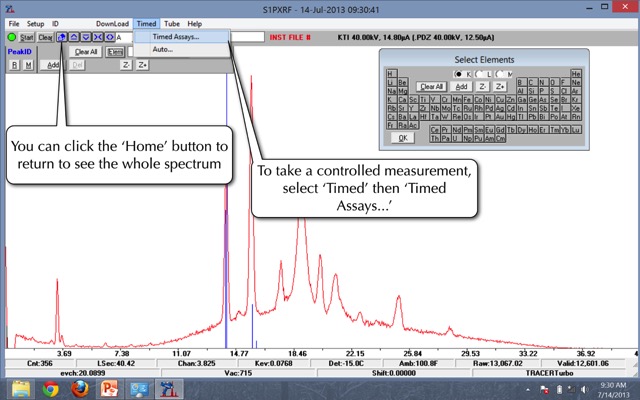Click the Home spectrum view button

coord(63,37)
